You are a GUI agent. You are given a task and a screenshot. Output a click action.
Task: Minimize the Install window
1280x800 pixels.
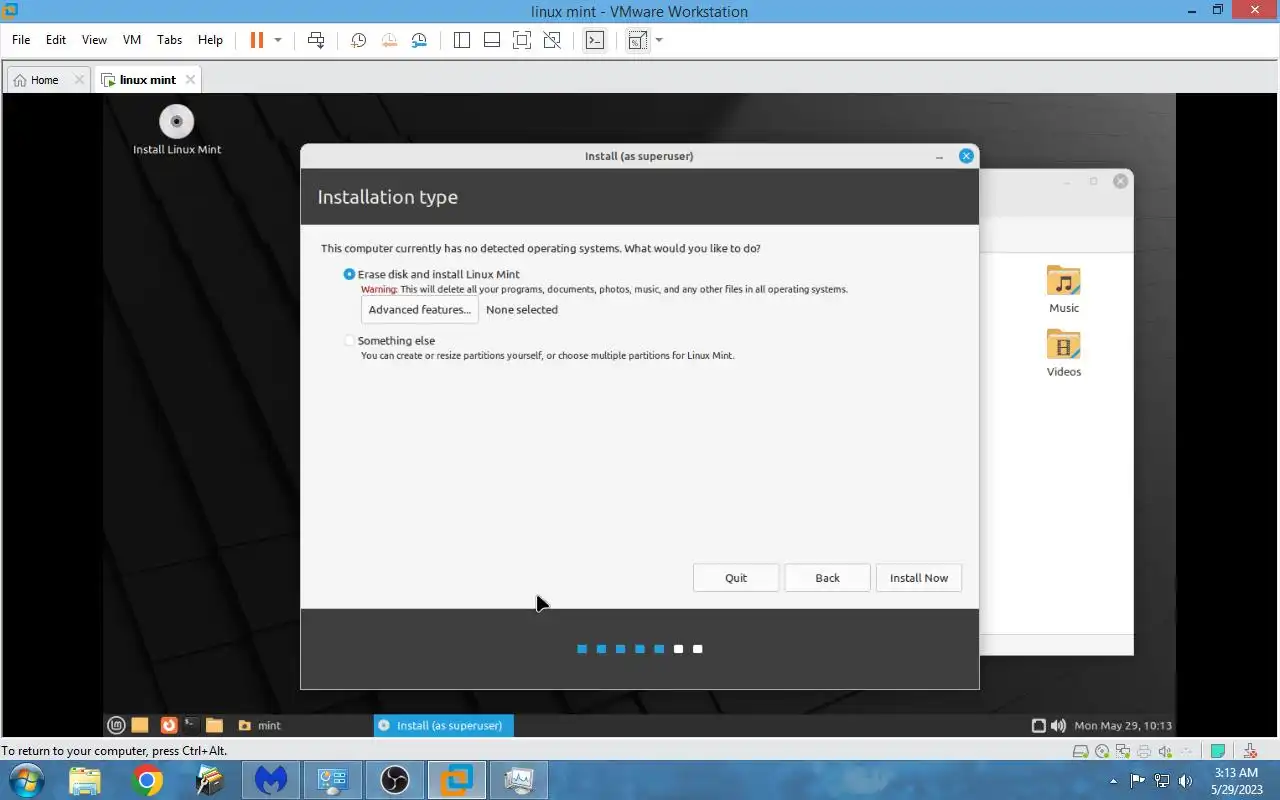tap(939, 156)
